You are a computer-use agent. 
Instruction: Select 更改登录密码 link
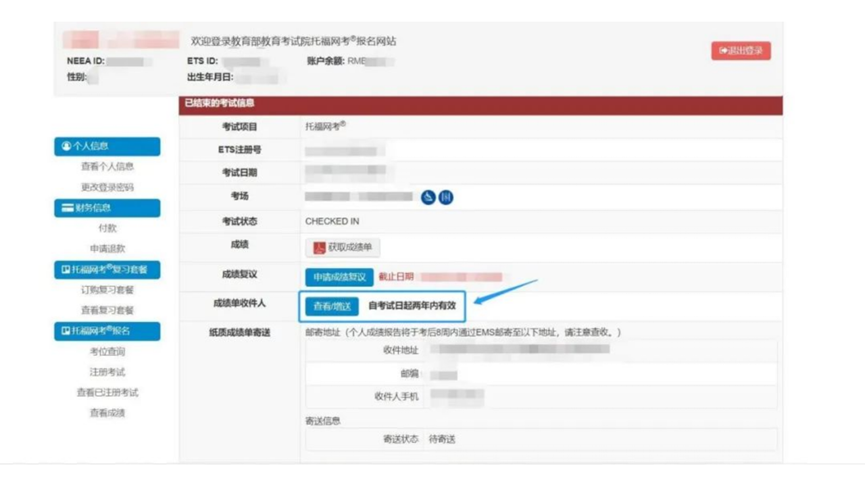pyautogui.click(x=107, y=187)
